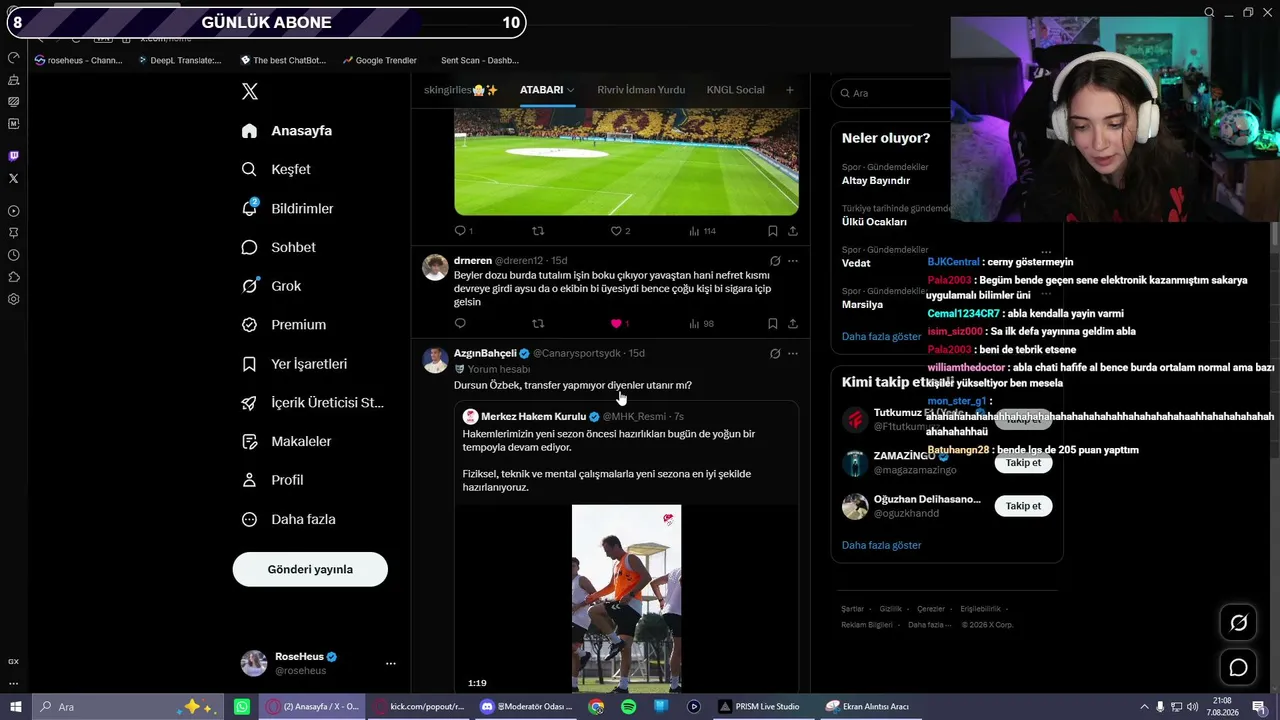
Task: Open the DeepL Translate bookmark
Action: tap(178, 60)
